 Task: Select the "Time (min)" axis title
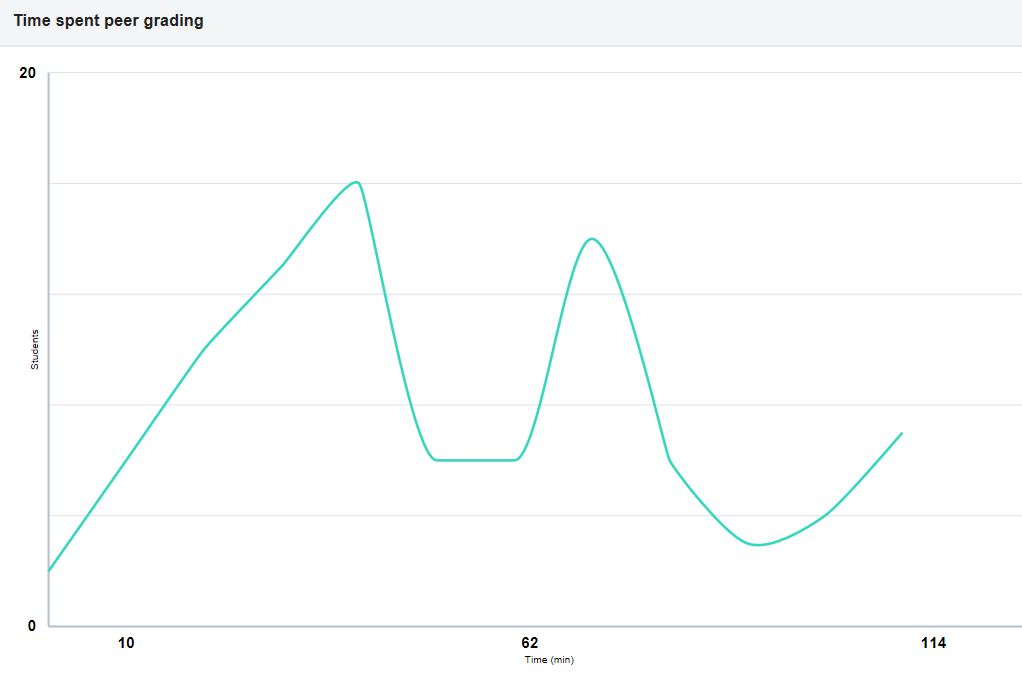(x=549, y=660)
